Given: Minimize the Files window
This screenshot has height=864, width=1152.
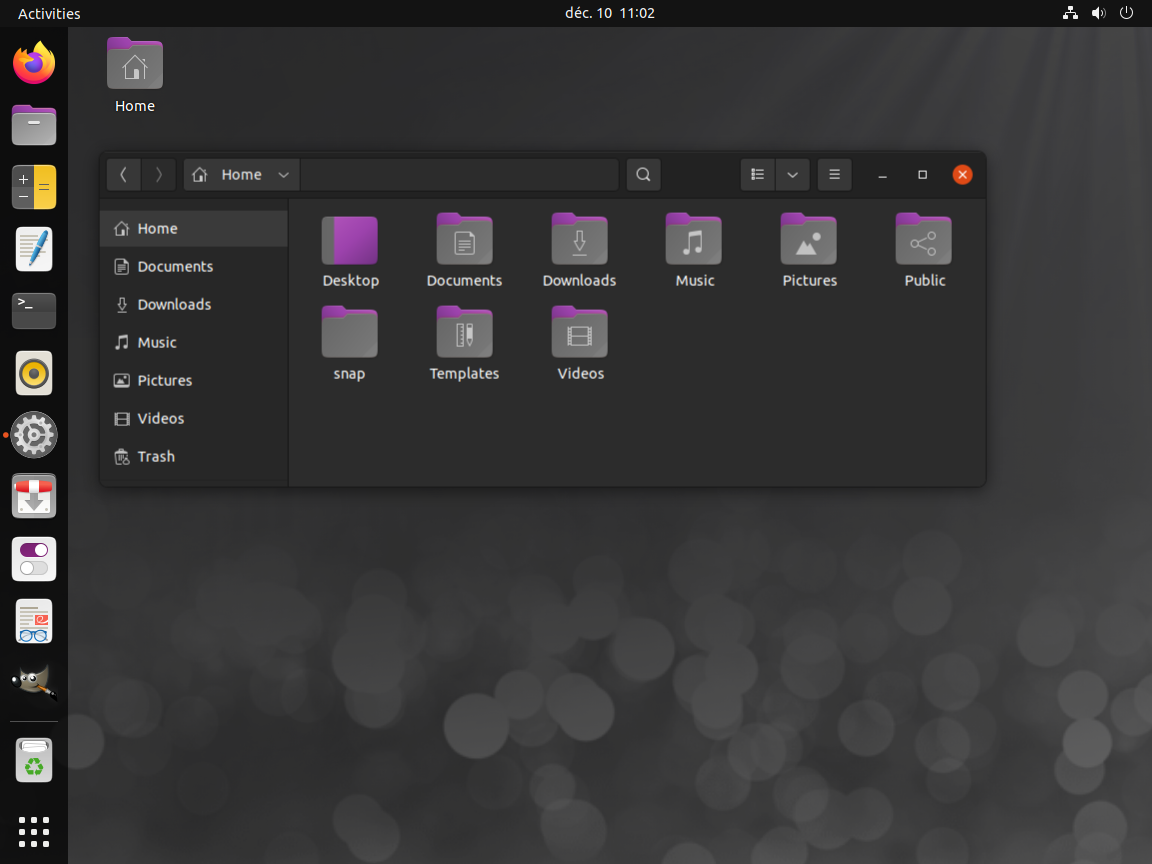Looking at the screenshot, I should click(882, 175).
